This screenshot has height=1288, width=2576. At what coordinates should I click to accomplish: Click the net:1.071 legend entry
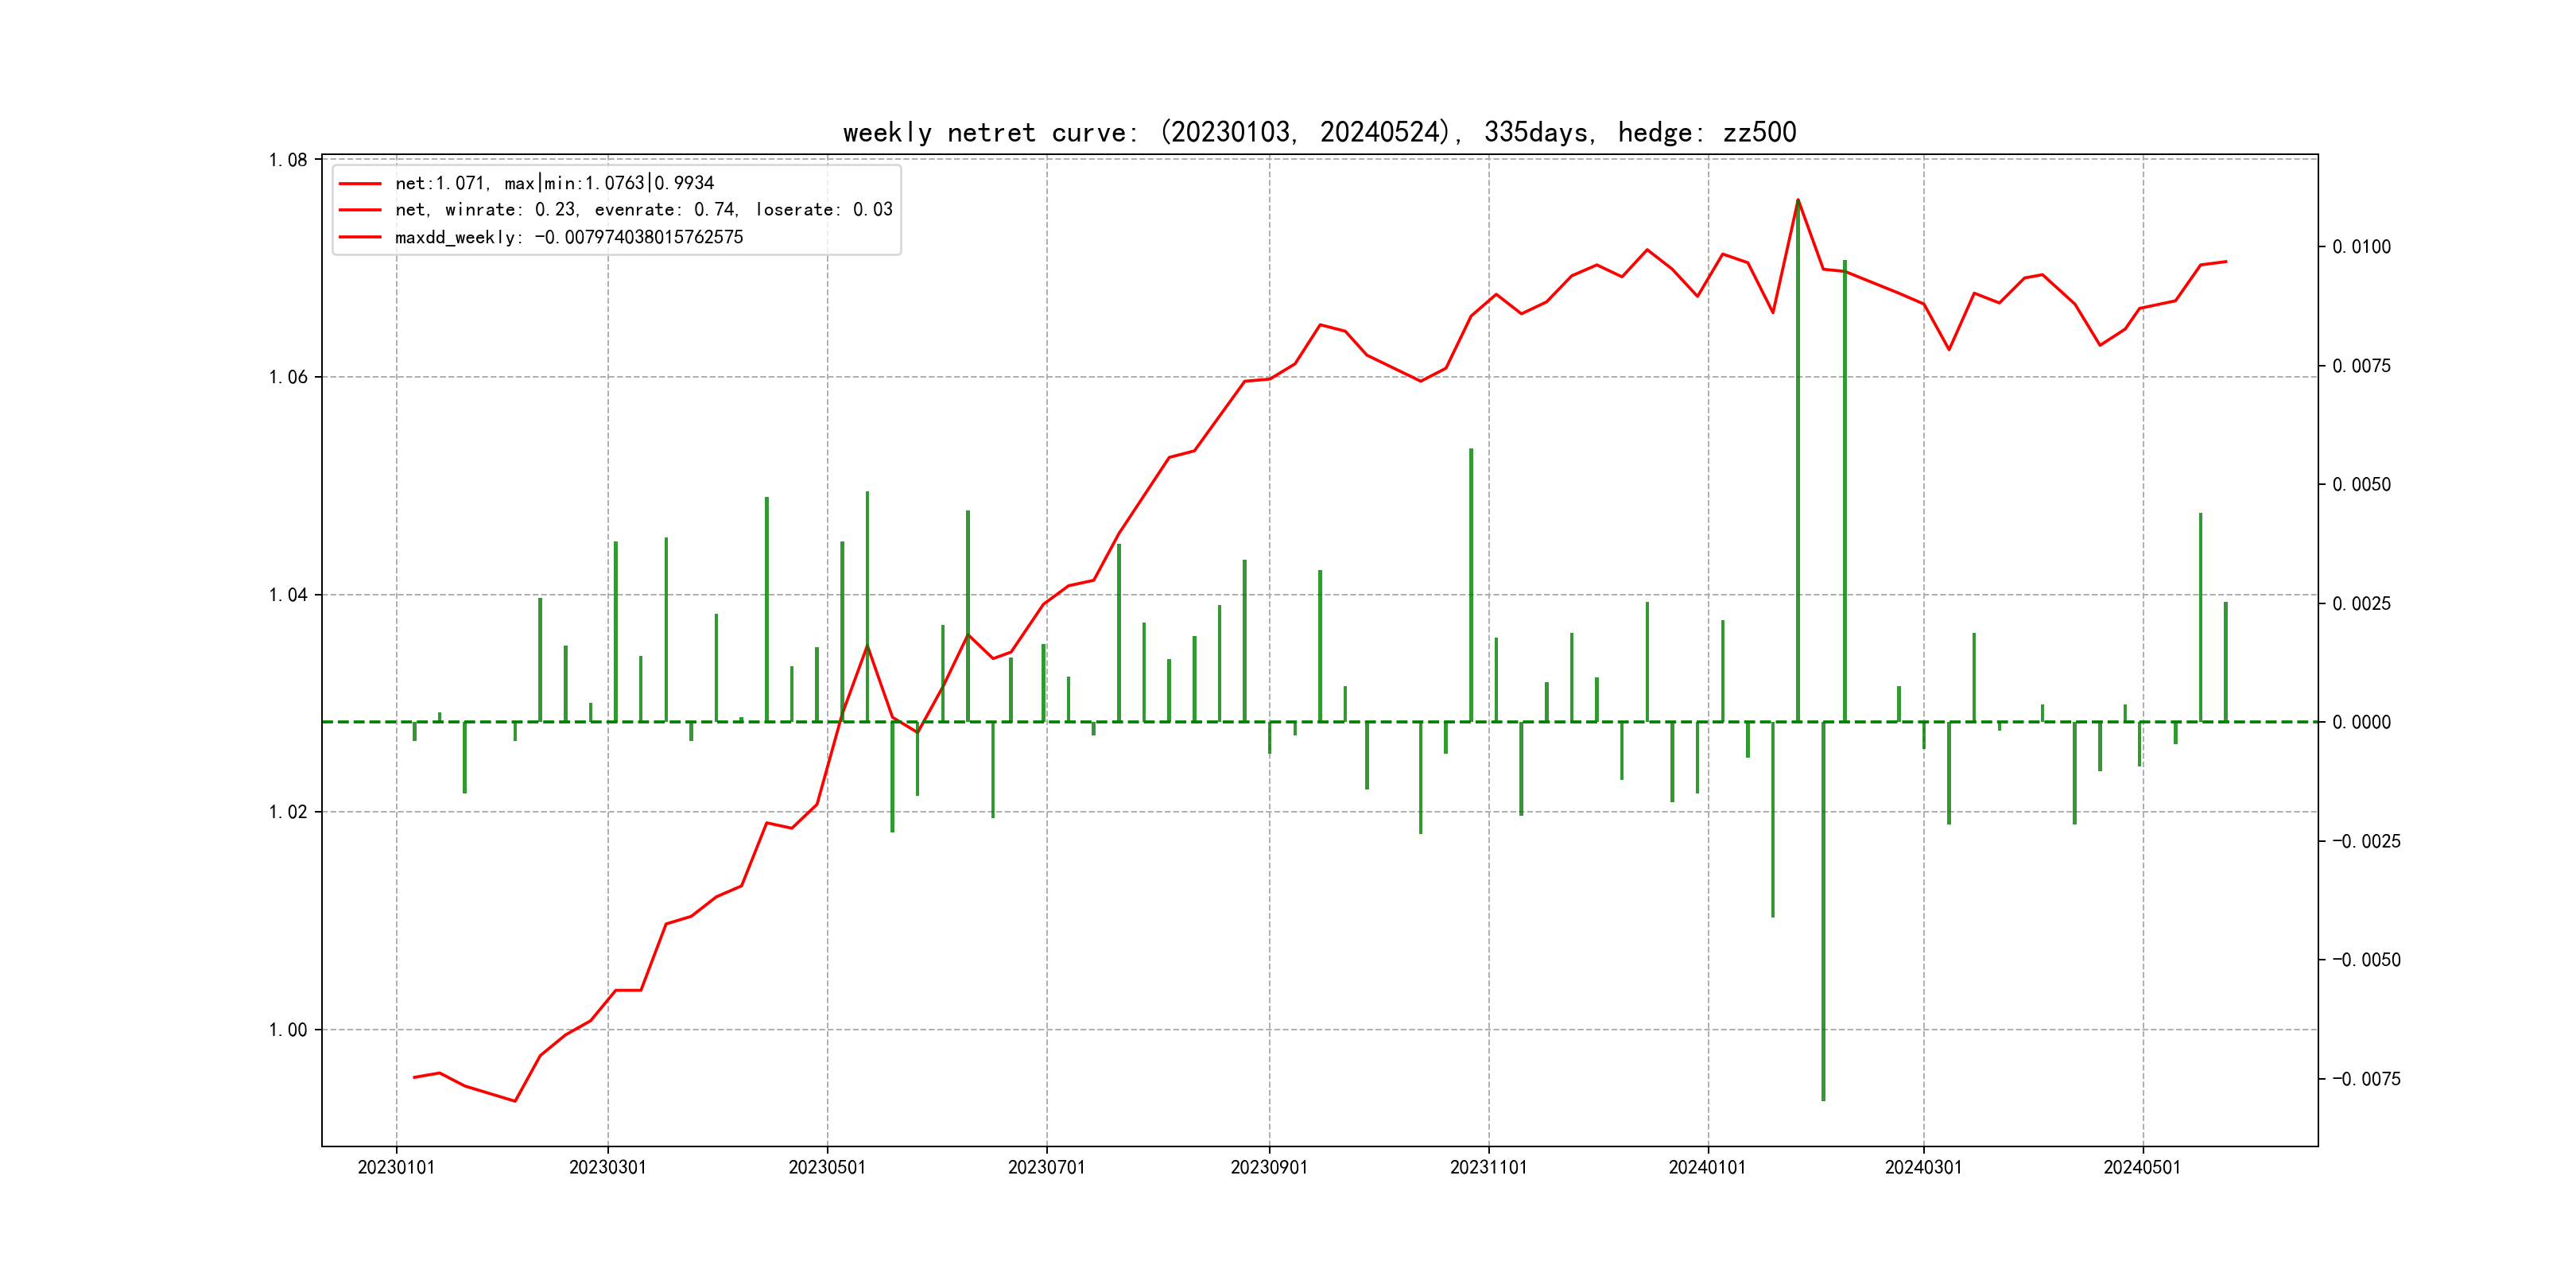[x=554, y=183]
